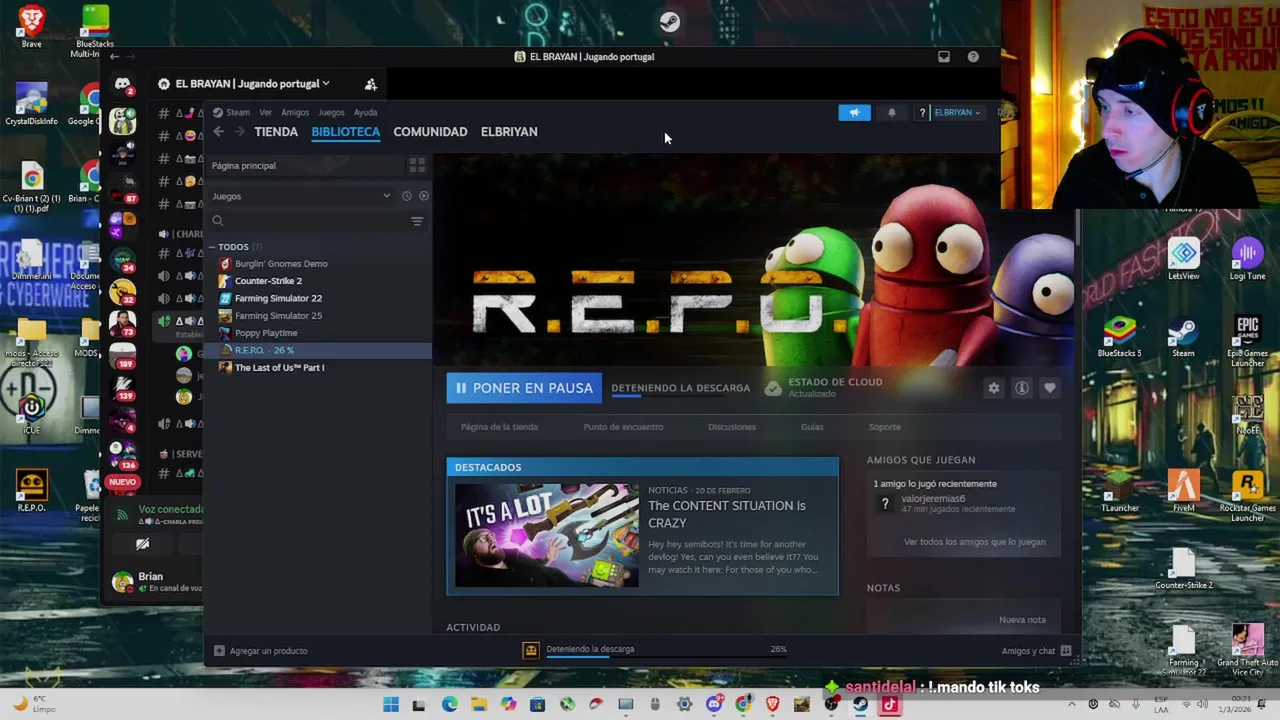Viewport: 1280px width, 720px height.
Task: Open the ELBRIYAN profile tab
Action: (509, 132)
